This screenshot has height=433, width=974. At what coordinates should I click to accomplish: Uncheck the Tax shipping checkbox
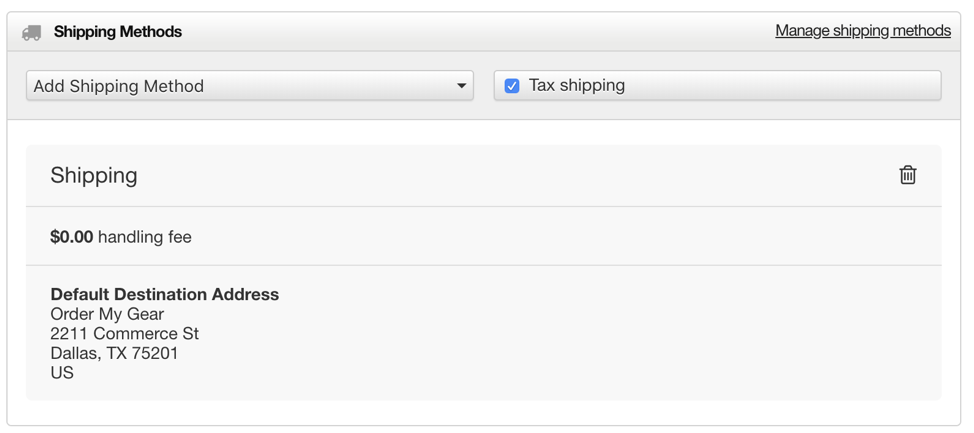pyautogui.click(x=512, y=86)
